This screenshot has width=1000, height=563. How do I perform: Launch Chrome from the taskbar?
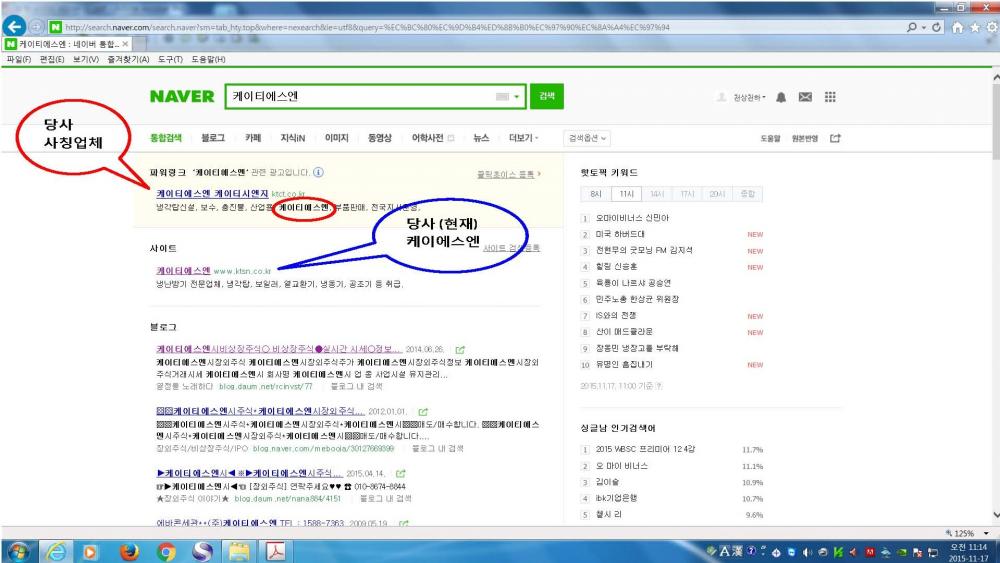point(166,552)
